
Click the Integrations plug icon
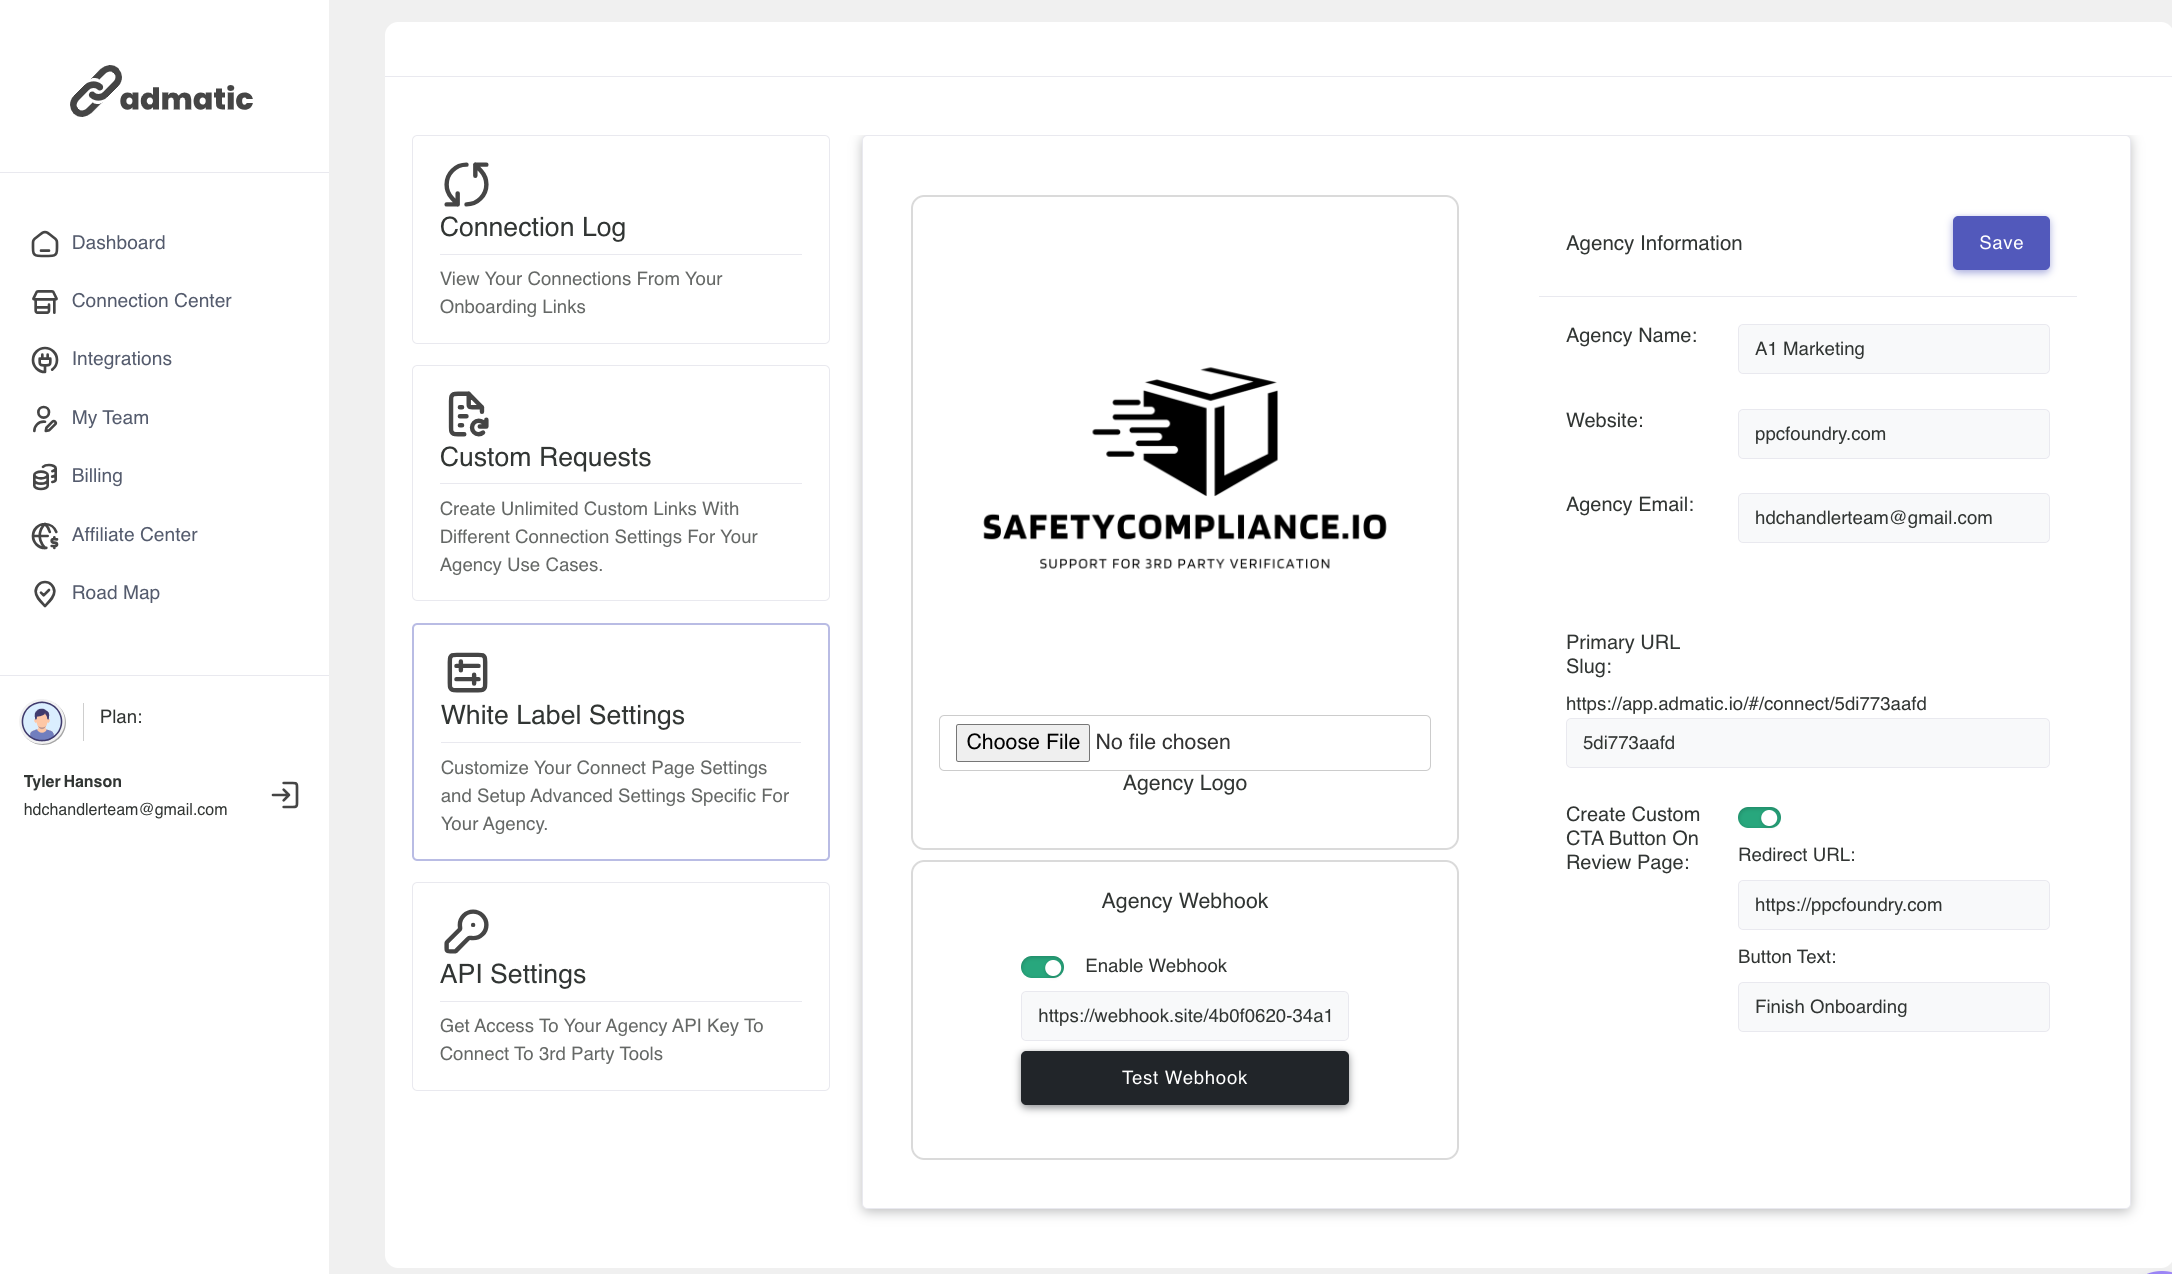[x=45, y=359]
